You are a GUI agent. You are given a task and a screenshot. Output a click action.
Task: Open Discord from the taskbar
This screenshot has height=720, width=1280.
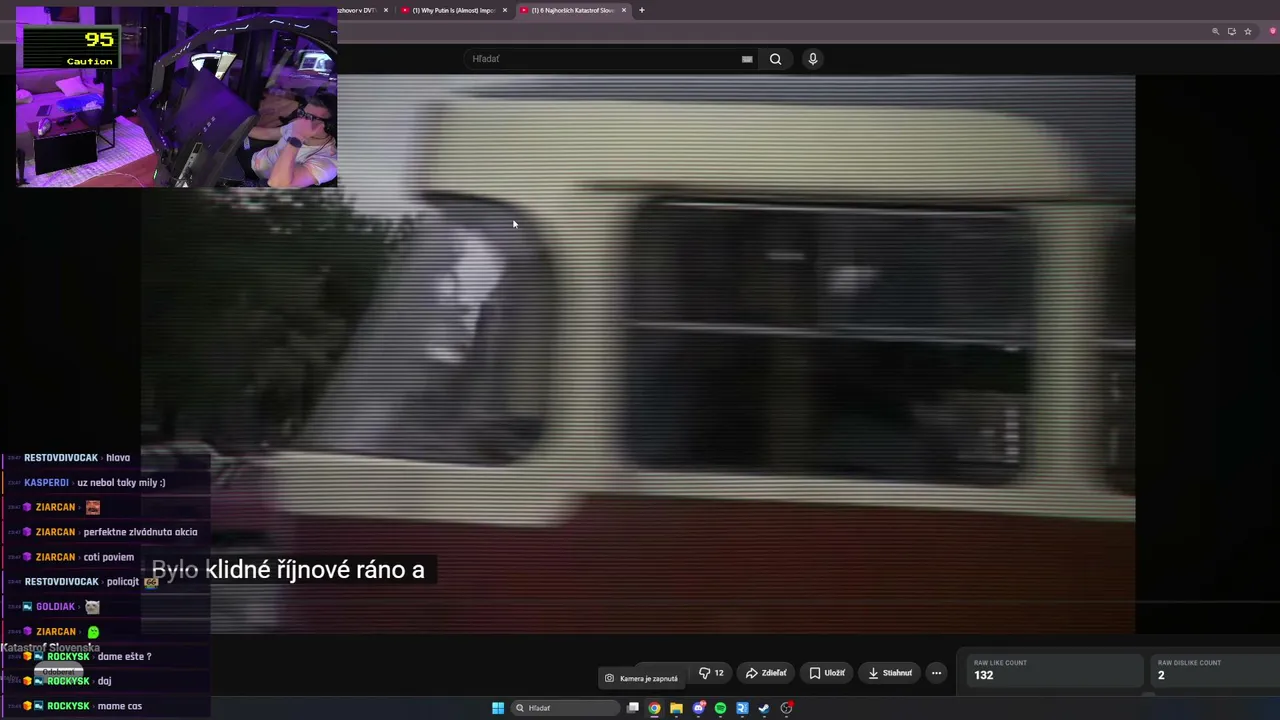pos(699,708)
